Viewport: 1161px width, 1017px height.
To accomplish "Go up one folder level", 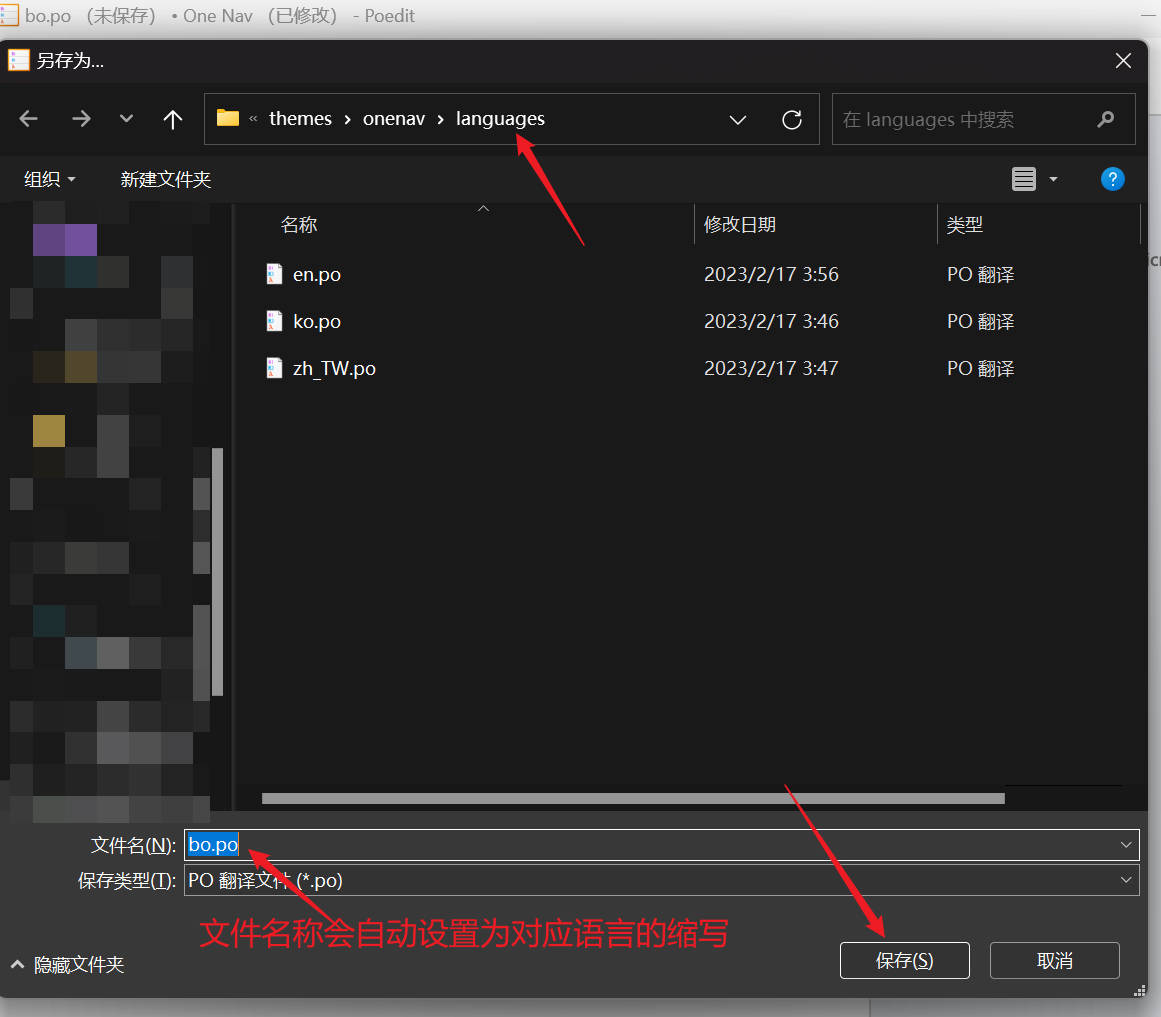I will coord(173,119).
